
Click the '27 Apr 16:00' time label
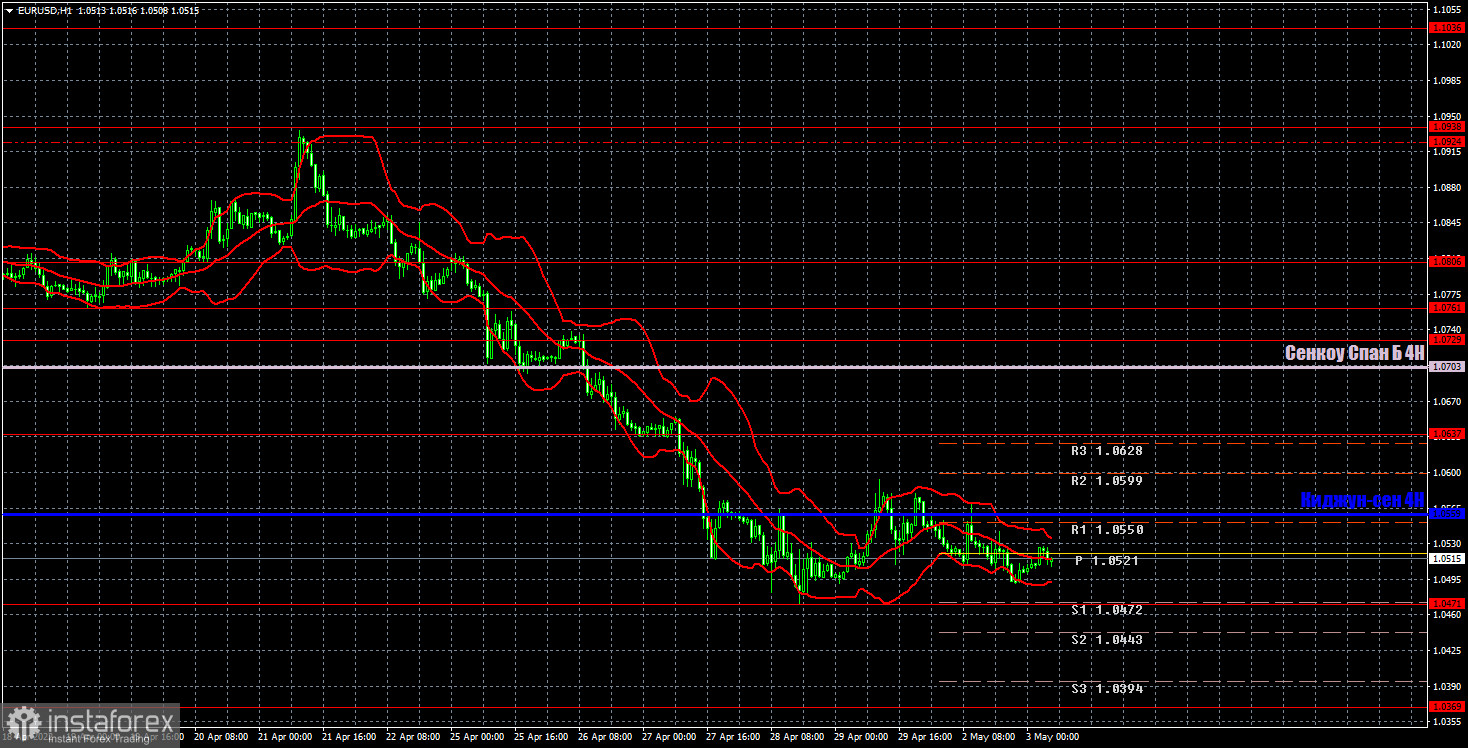735,737
